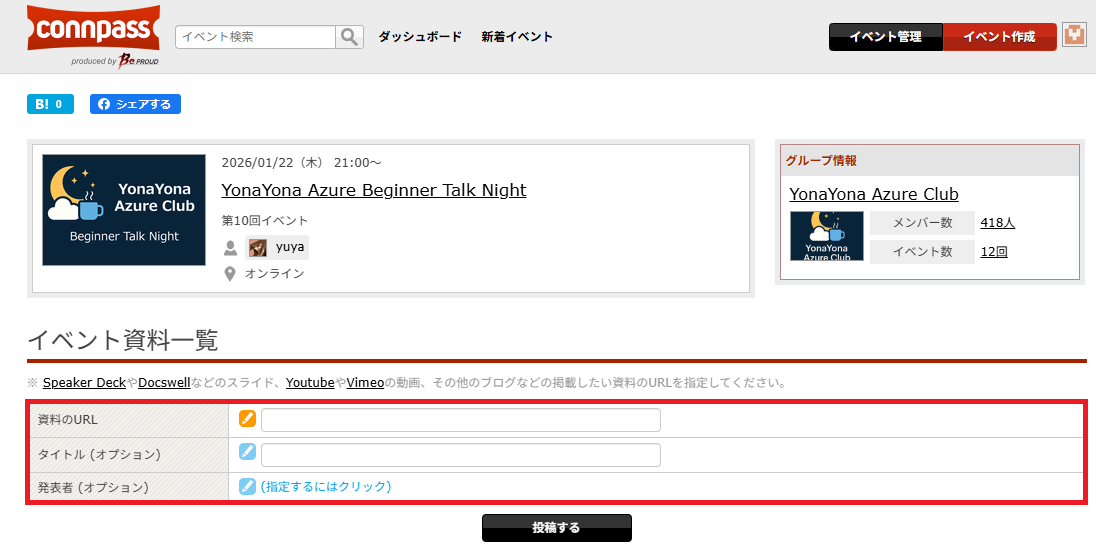Share on Facebook with シェアする button
This screenshot has width=1096, height=559.
tap(136, 104)
